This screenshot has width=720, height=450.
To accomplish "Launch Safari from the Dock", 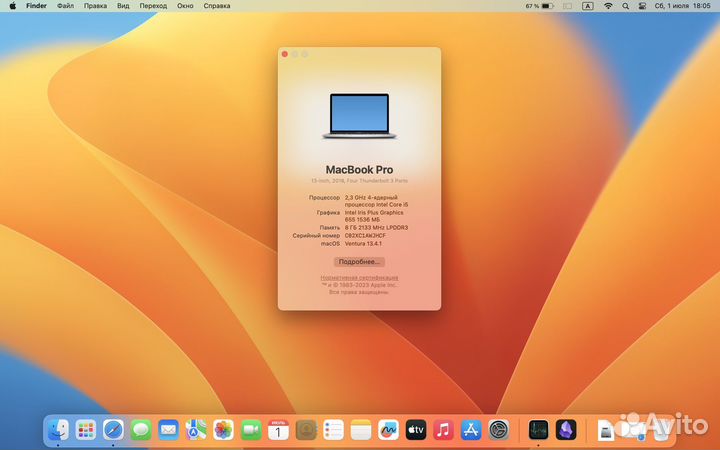I will click(x=113, y=430).
